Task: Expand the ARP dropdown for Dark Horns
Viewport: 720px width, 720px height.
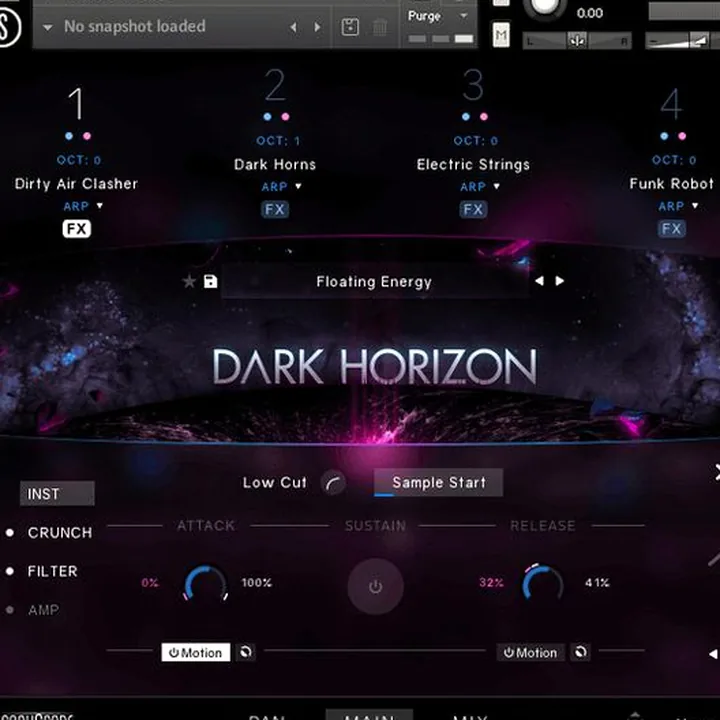Action: coord(298,186)
